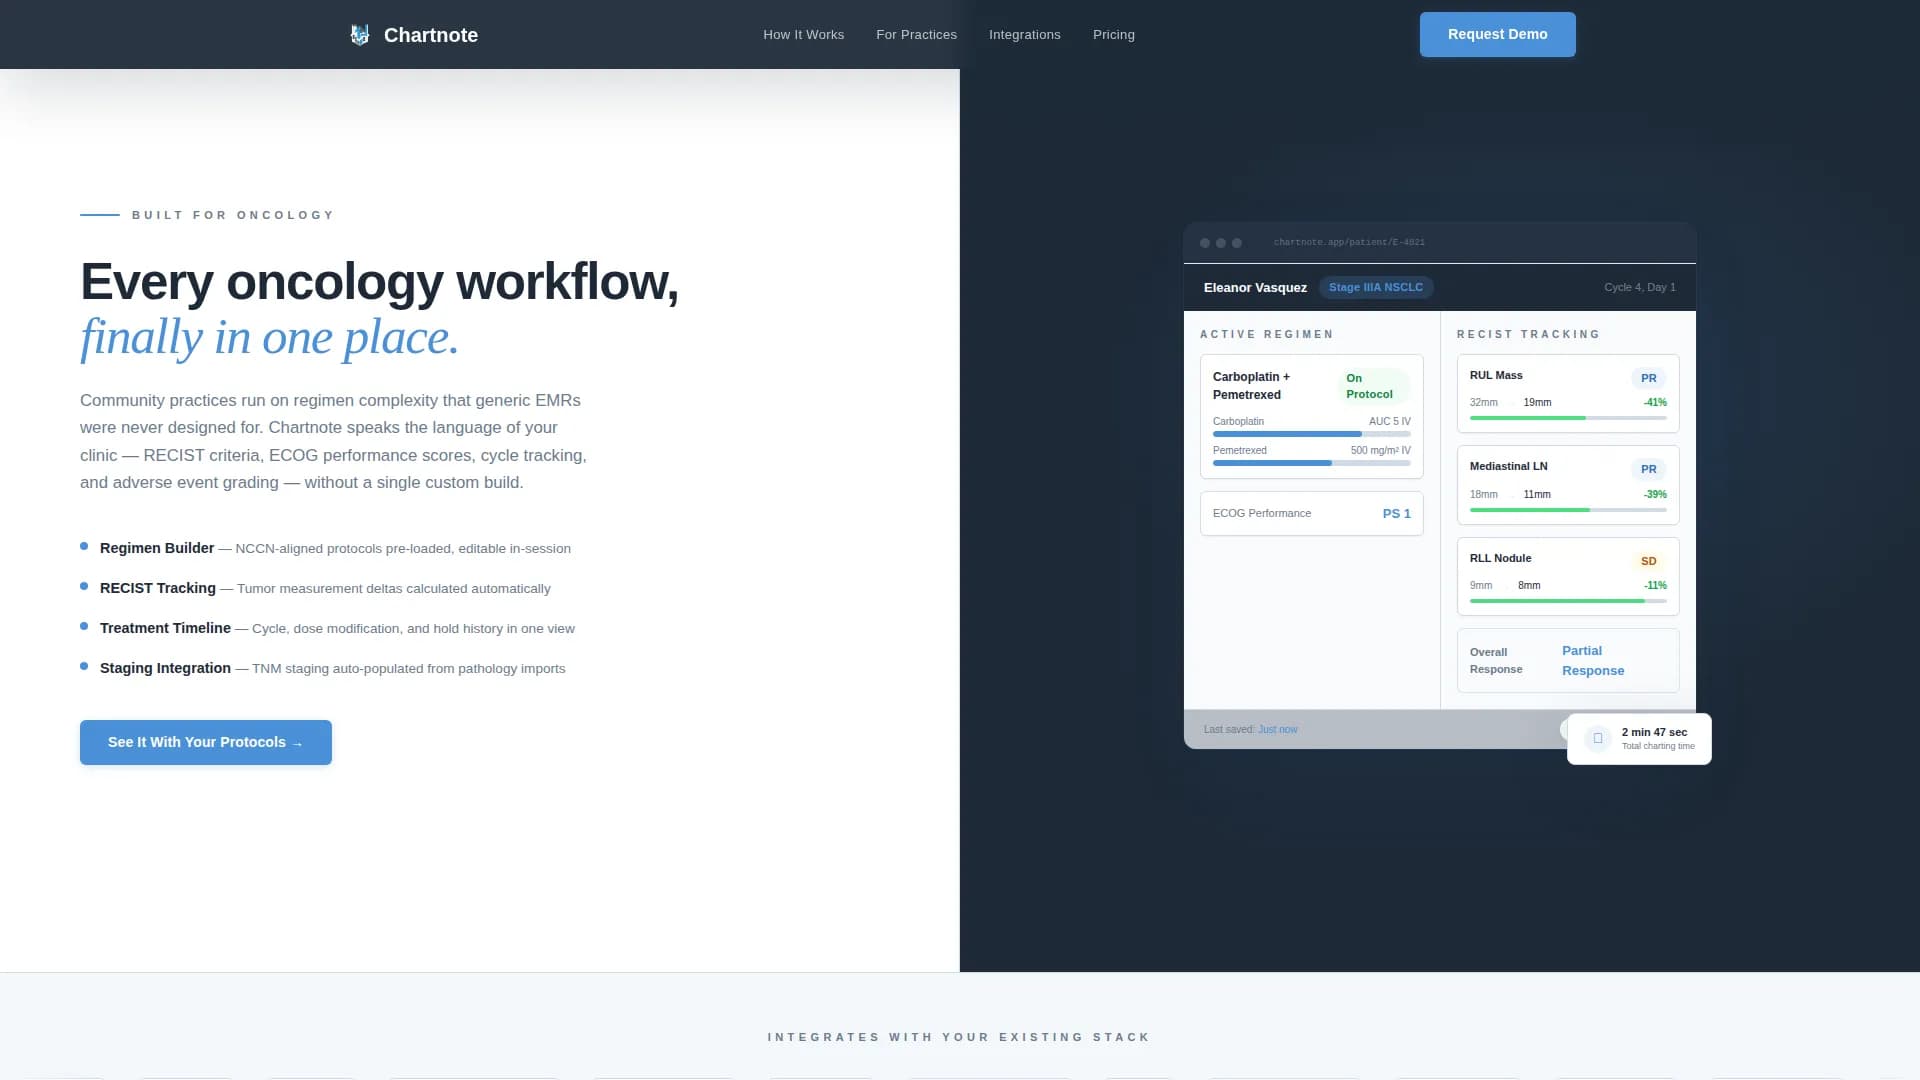Click the Chartnote brand name
The width and height of the screenshot is (1920, 1080).
431,35
